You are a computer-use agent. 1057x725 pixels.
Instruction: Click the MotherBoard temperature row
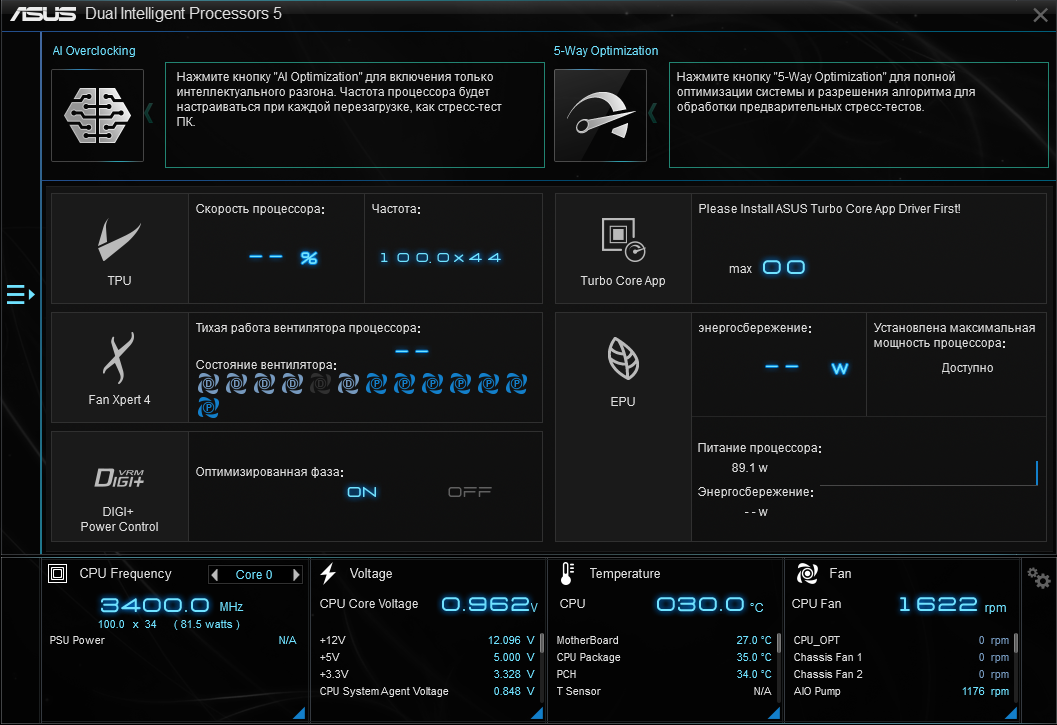(664, 640)
